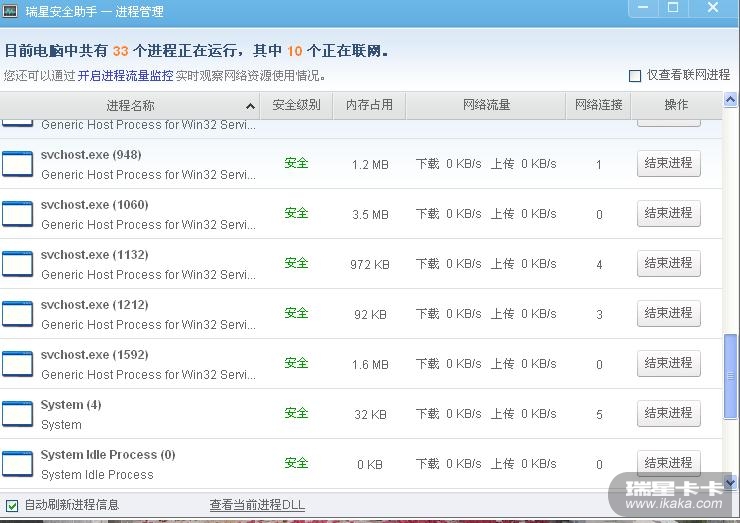End process svchost.exe (1060)

pyautogui.click(x=668, y=213)
